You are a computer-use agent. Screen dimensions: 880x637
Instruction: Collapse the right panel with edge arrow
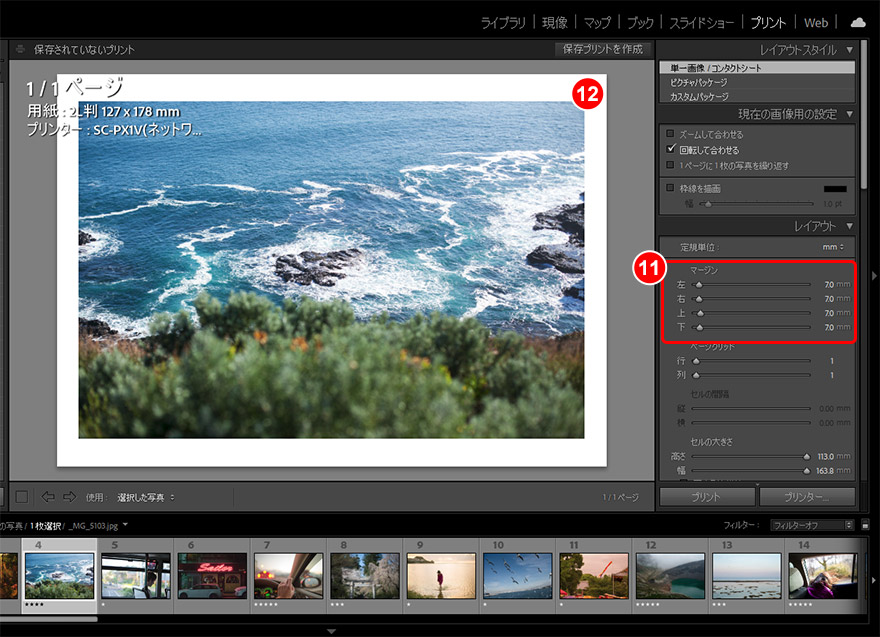[x=873, y=276]
